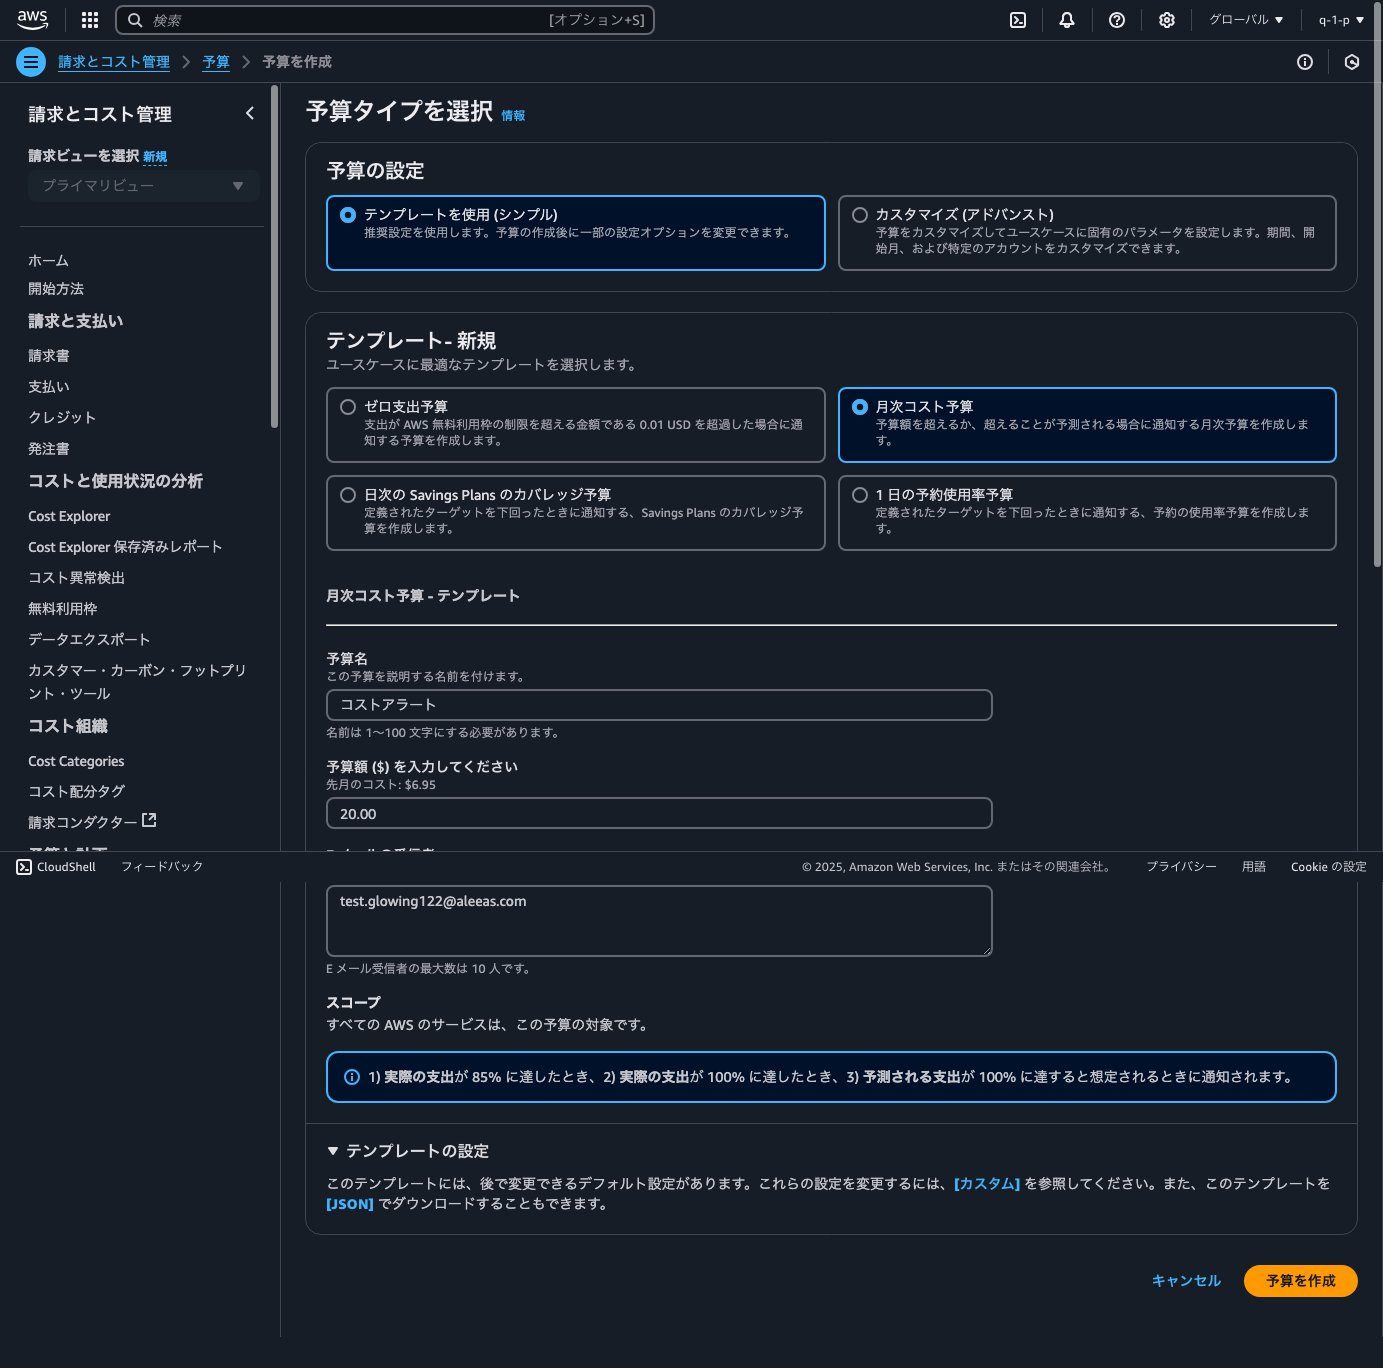Open 請求書 in the sidebar
This screenshot has width=1383, height=1368.
[x=49, y=355]
